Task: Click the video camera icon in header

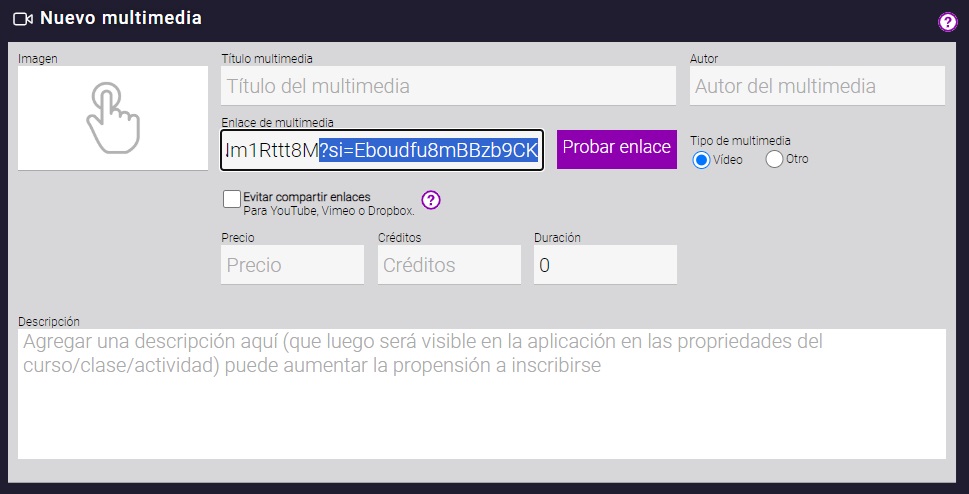Action: pos(23,18)
